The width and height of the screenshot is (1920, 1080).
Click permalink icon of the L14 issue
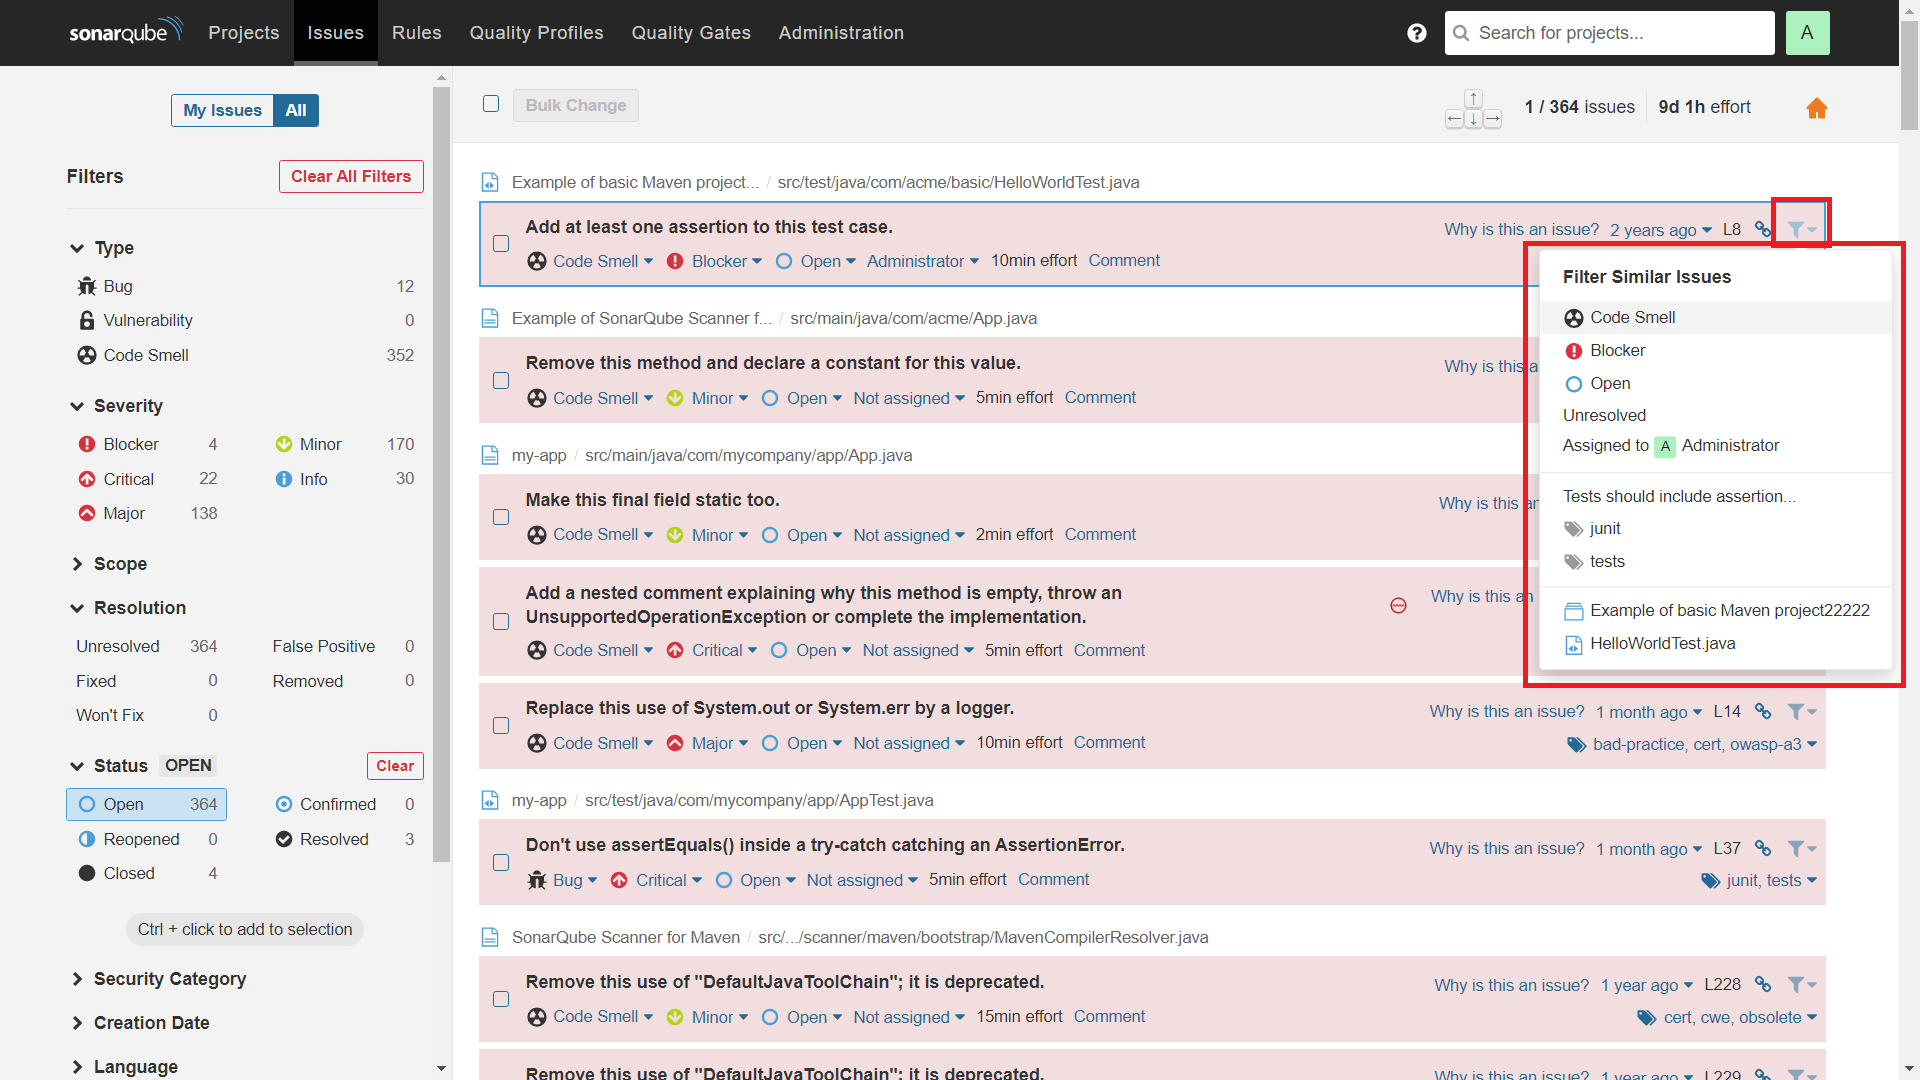point(1763,712)
